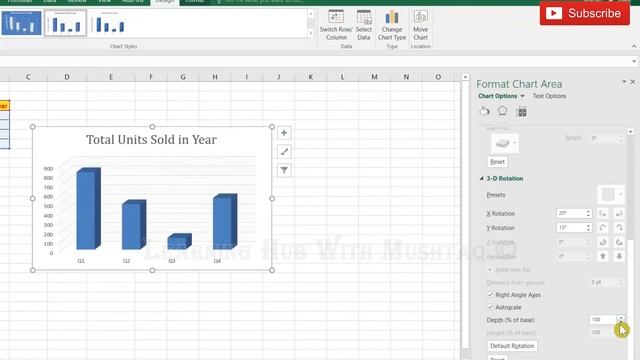Select the Fill & Line paint bucket icon

coord(484,111)
